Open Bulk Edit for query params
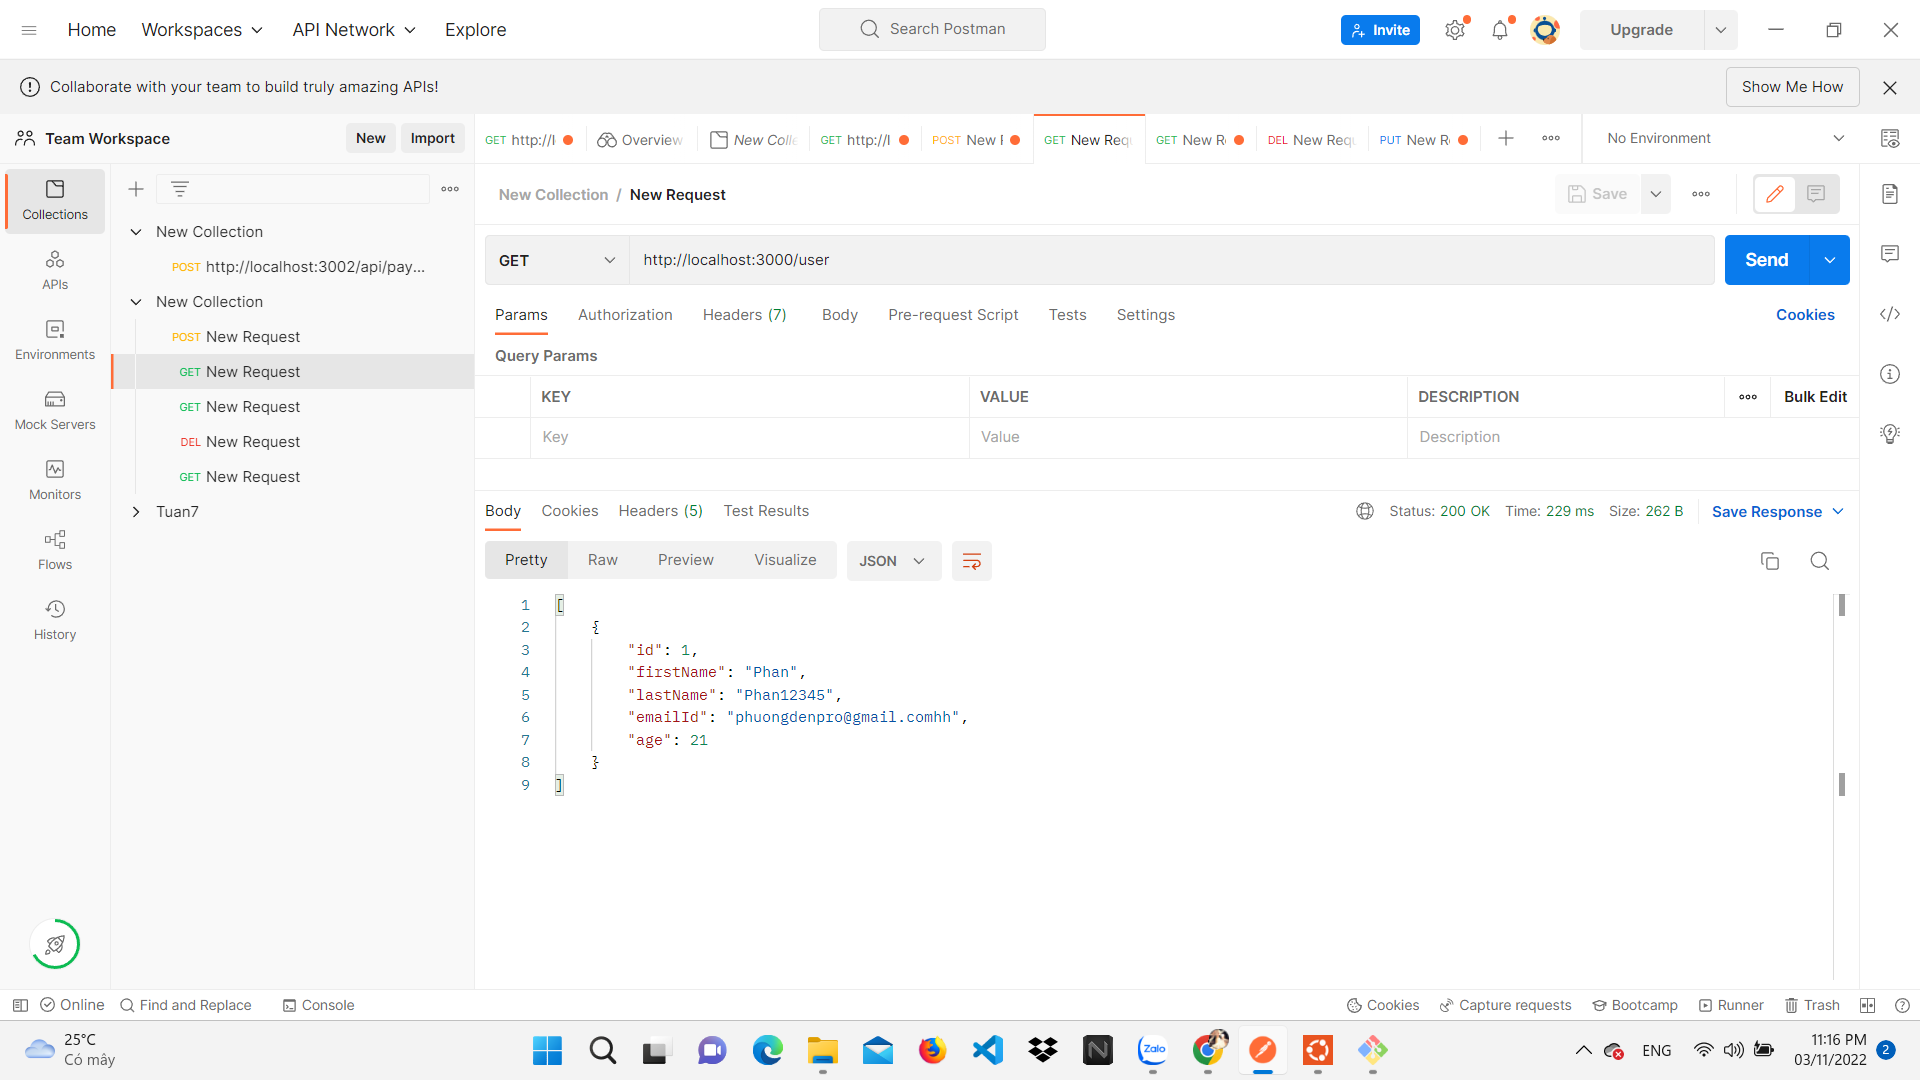Image resolution: width=1920 pixels, height=1080 pixels. click(x=1815, y=396)
